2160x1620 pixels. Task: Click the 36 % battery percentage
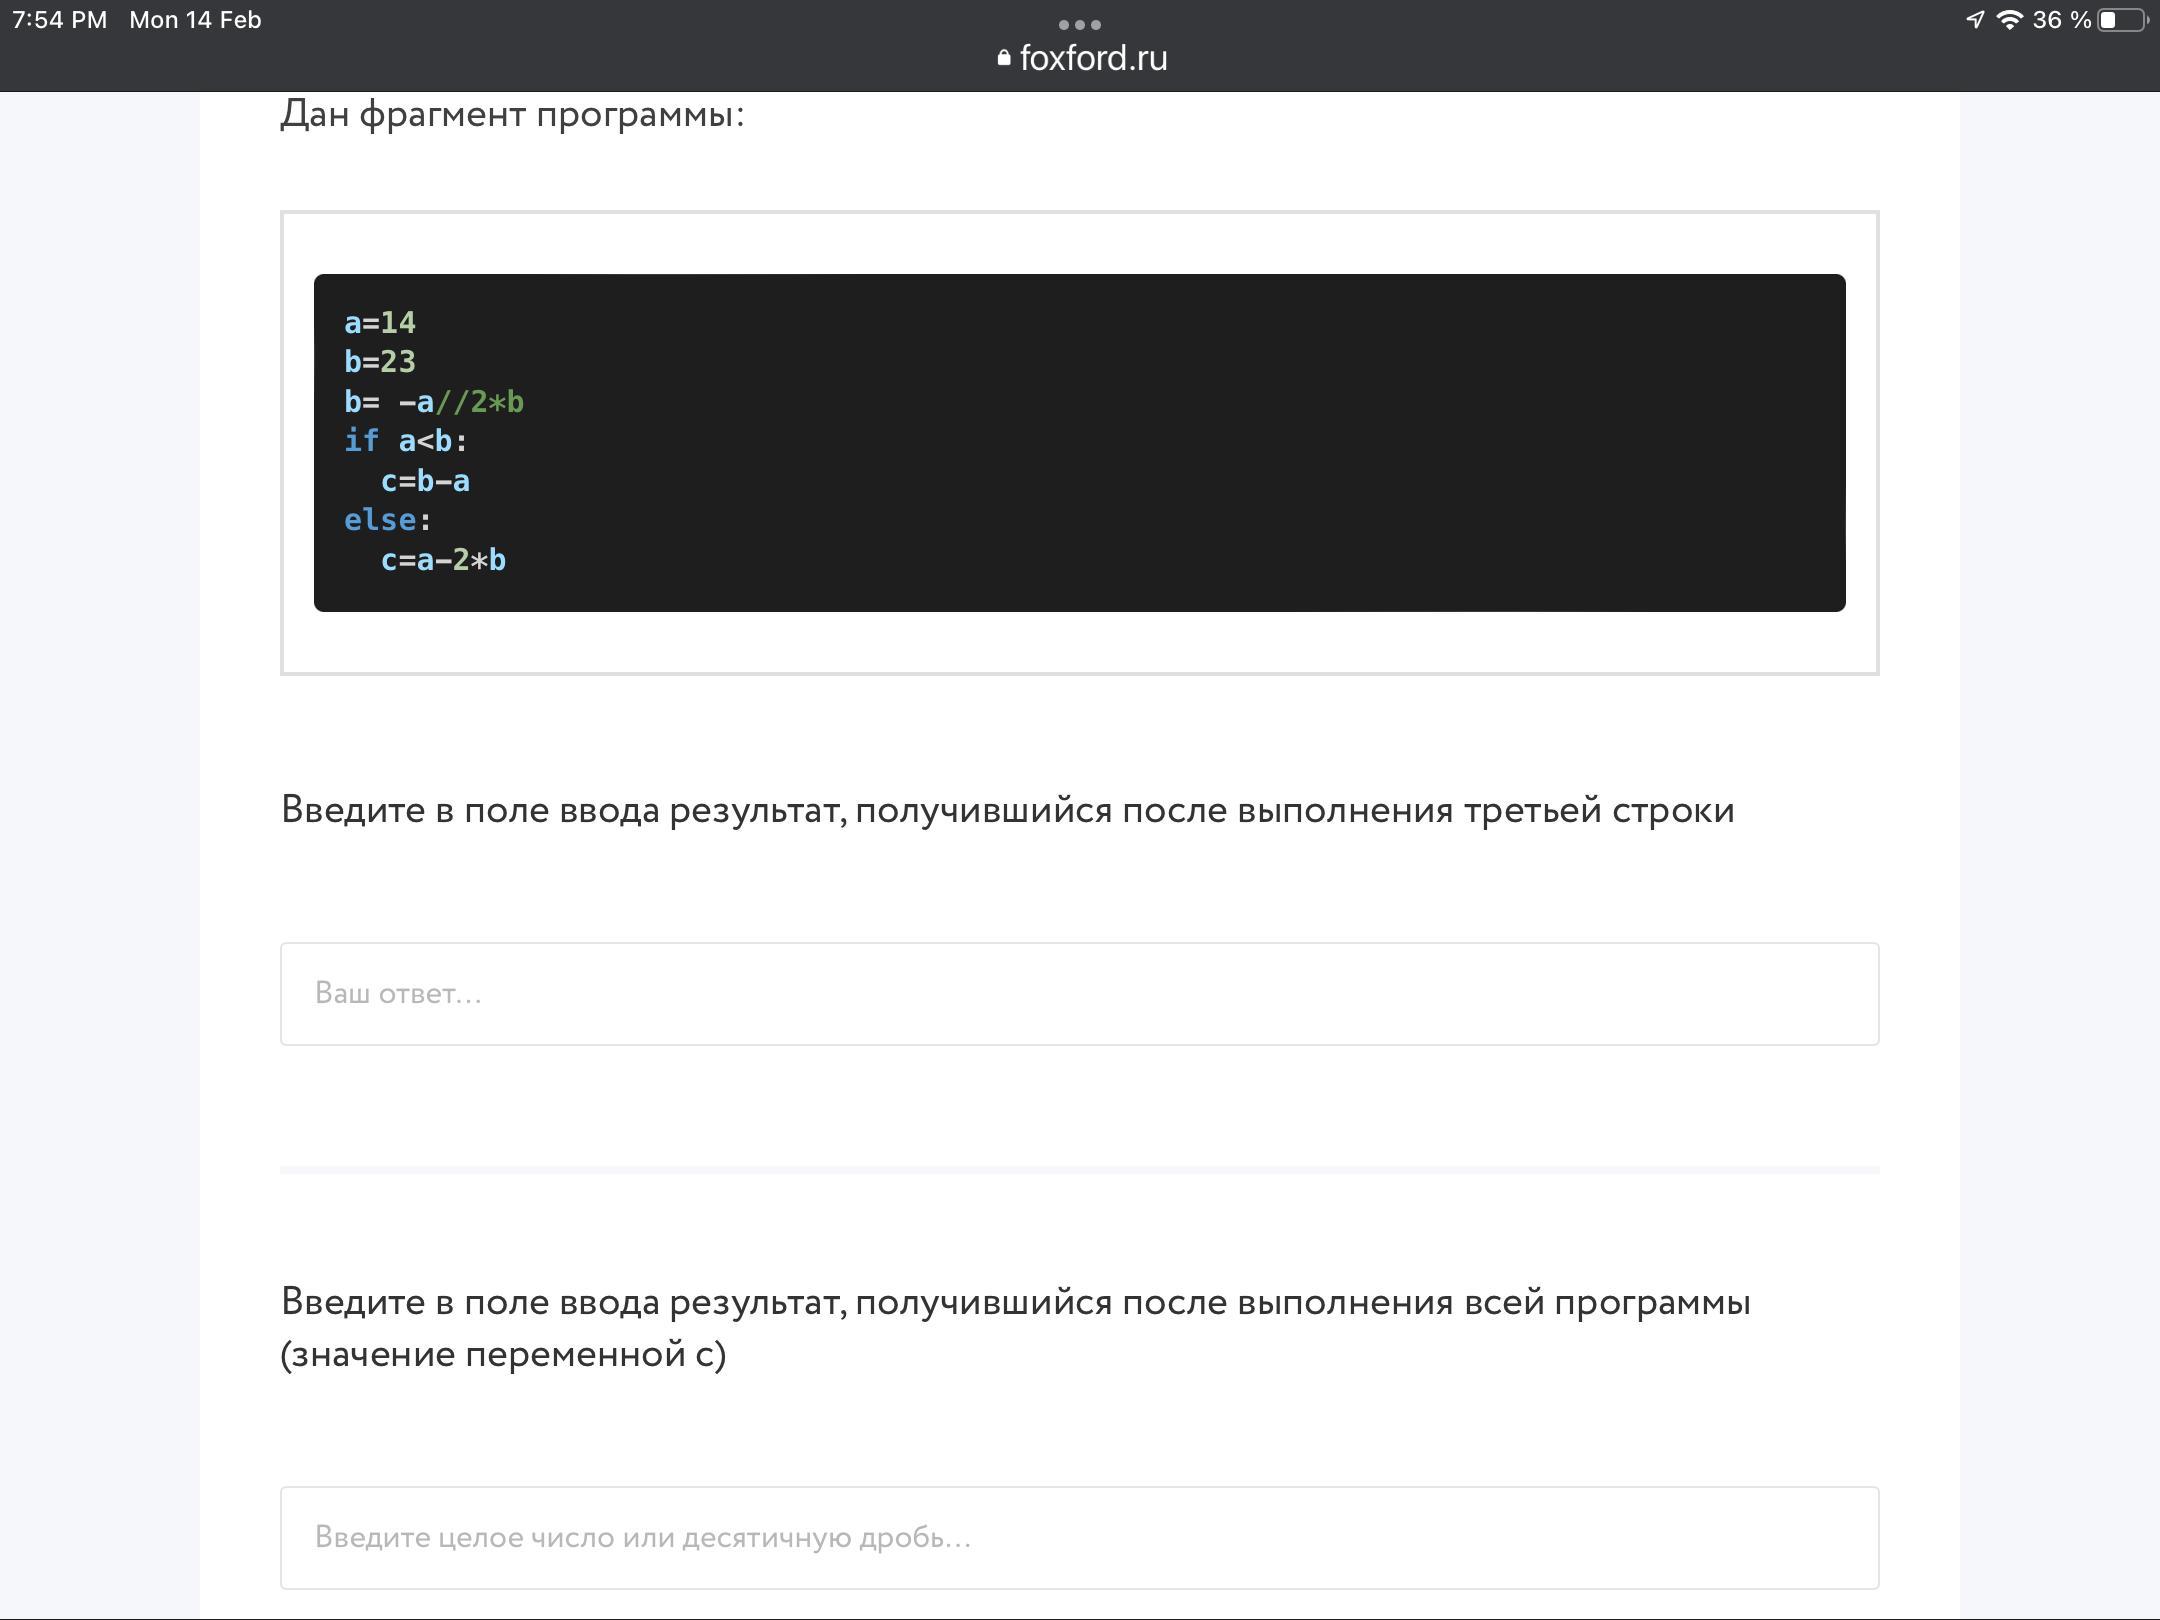tap(2061, 20)
